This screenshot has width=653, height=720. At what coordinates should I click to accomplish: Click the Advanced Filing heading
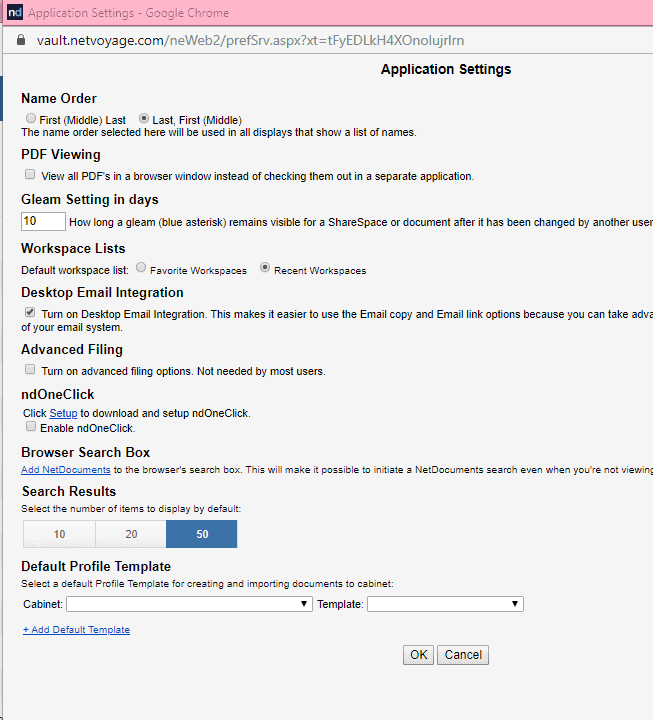(x=72, y=349)
